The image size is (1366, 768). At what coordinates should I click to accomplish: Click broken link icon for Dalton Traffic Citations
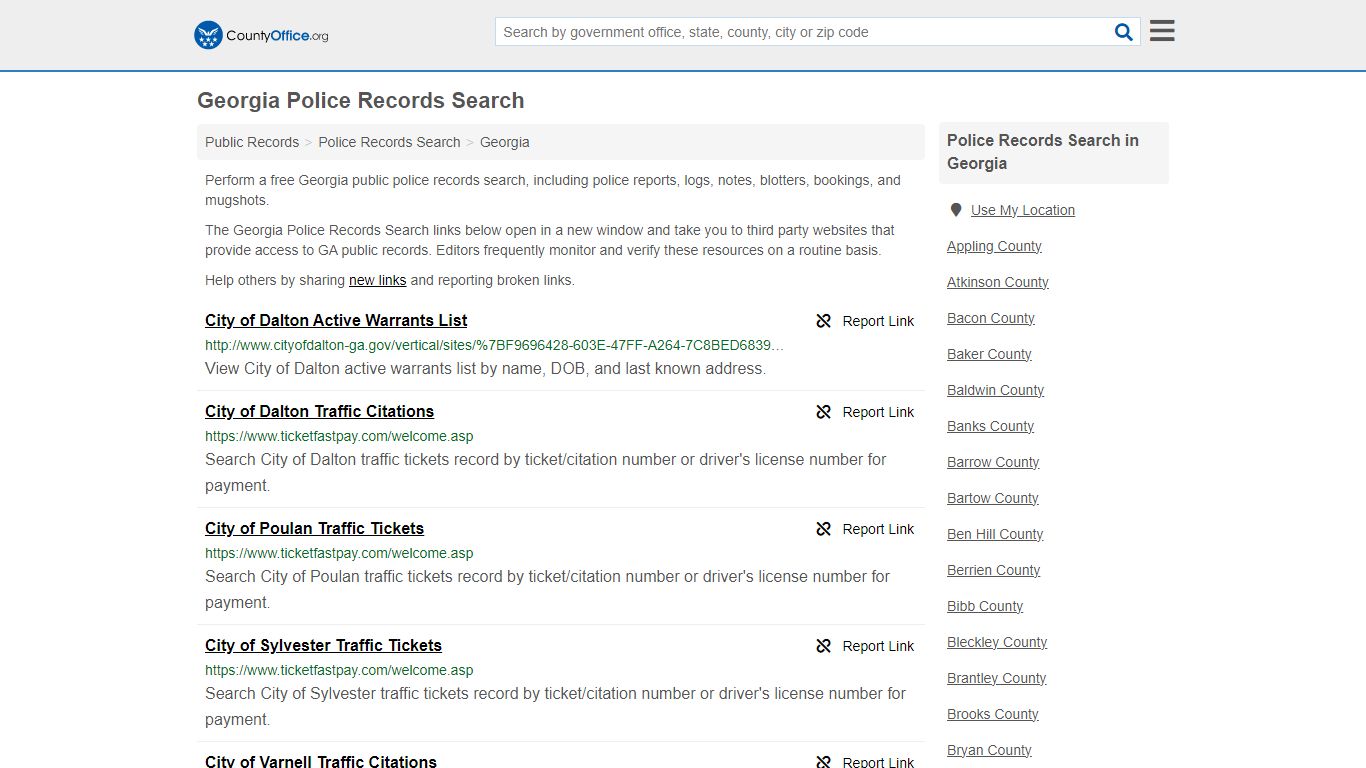pyautogui.click(x=824, y=412)
